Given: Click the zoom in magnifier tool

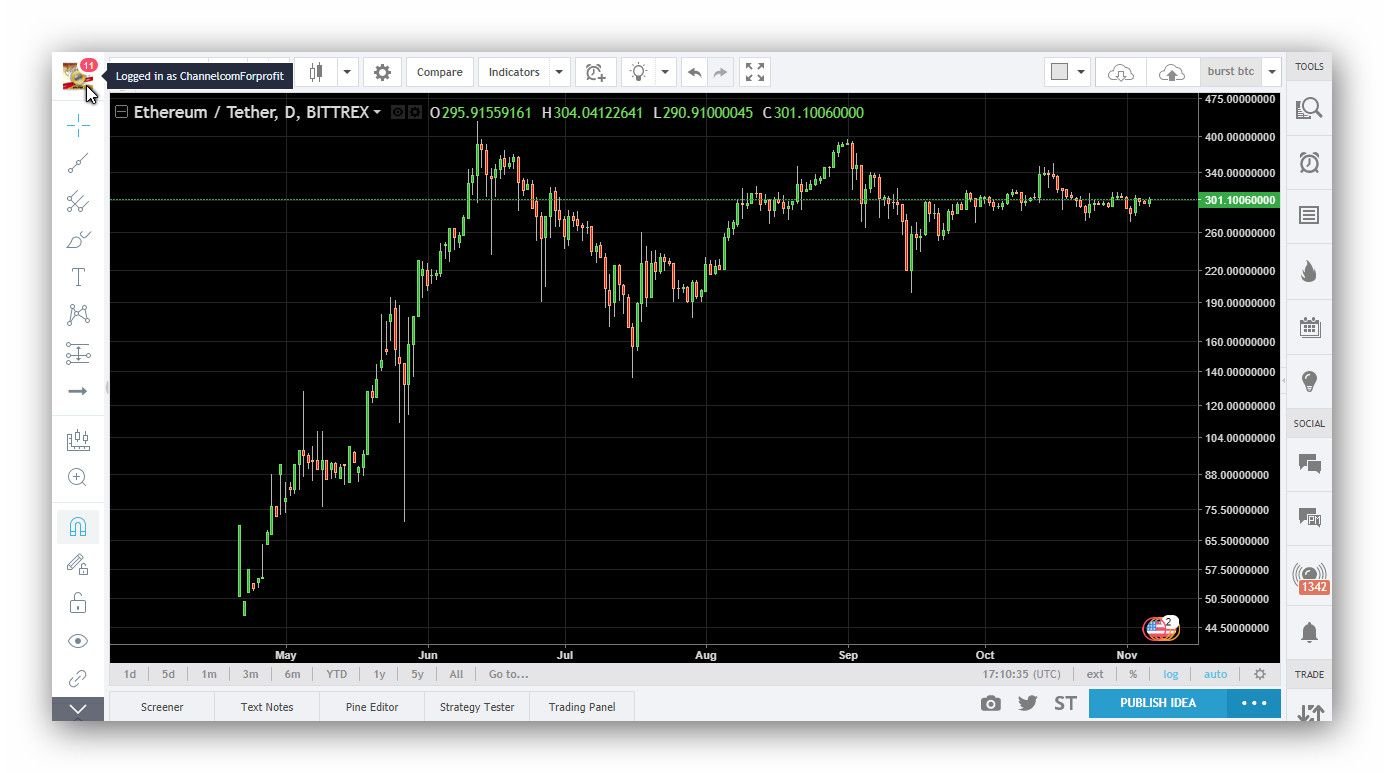Looking at the screenshot, I should click(x=78, y=478).
